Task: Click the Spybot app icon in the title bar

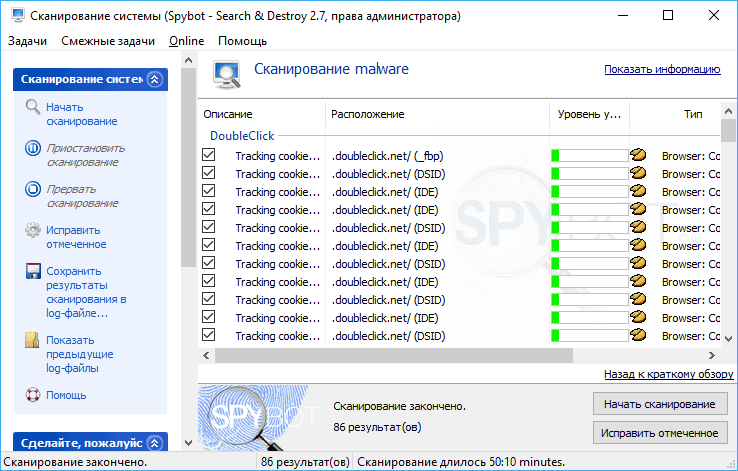Action: tap(18, 15)
